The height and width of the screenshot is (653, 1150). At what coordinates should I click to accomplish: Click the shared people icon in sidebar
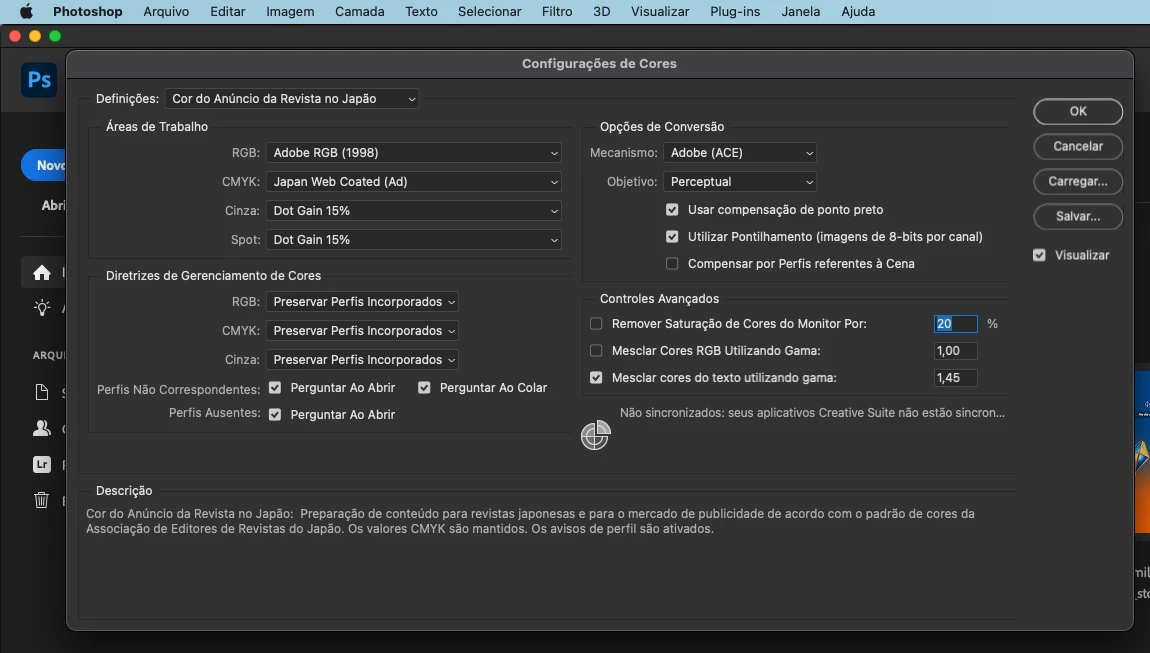point(42,428)
